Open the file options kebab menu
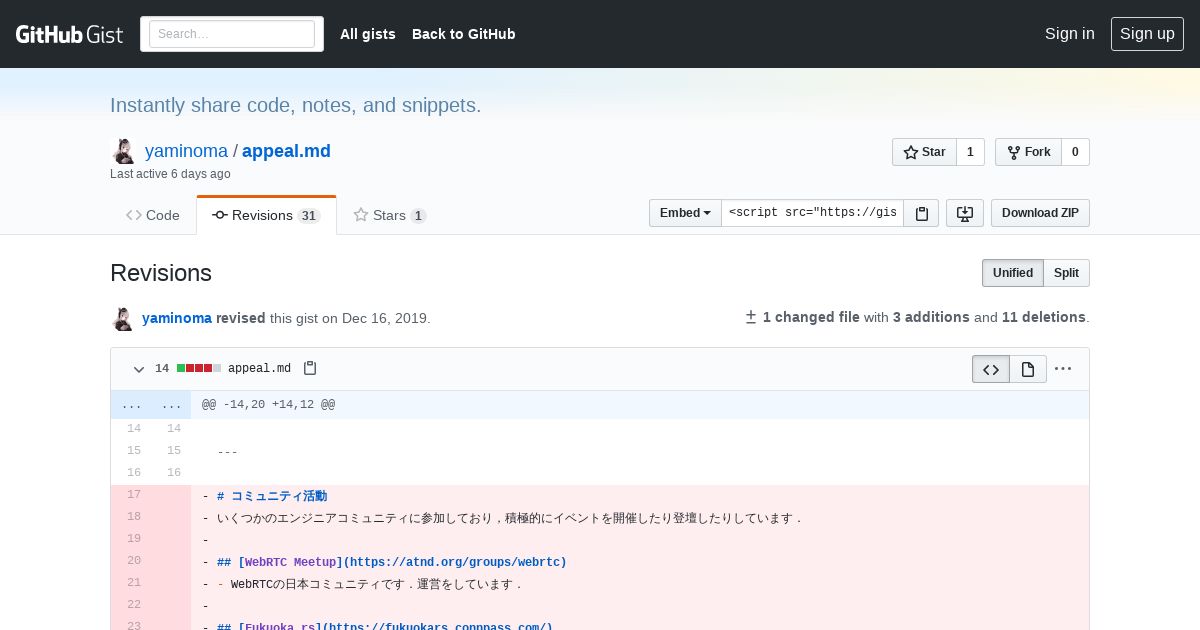 [x=1063, y=369]
